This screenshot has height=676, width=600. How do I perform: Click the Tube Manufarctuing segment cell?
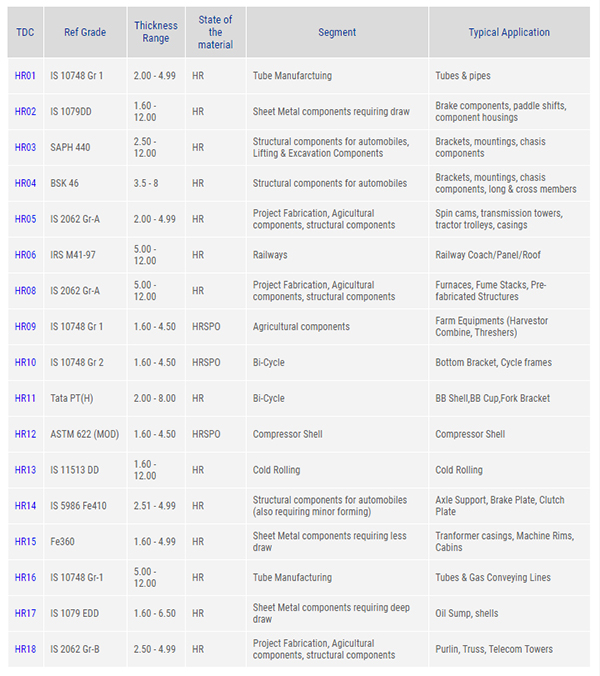click(337, 76)
